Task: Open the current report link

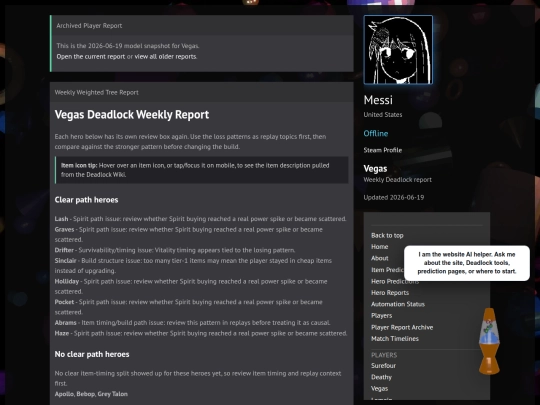Action: (91, 56)
